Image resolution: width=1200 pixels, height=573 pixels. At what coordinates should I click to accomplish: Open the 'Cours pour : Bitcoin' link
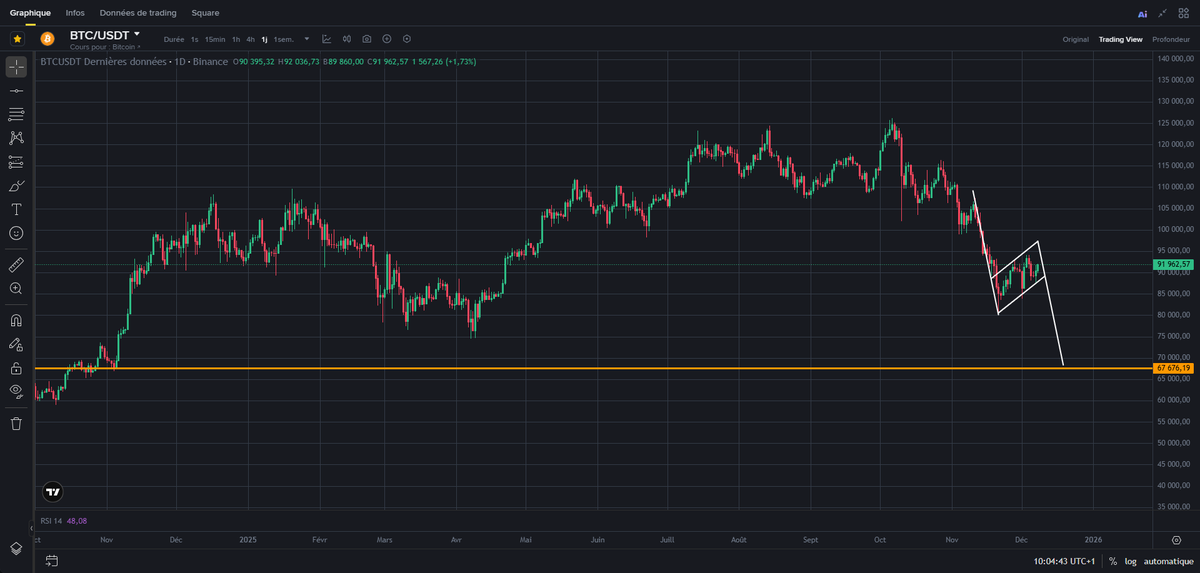(x=105, y=47)
